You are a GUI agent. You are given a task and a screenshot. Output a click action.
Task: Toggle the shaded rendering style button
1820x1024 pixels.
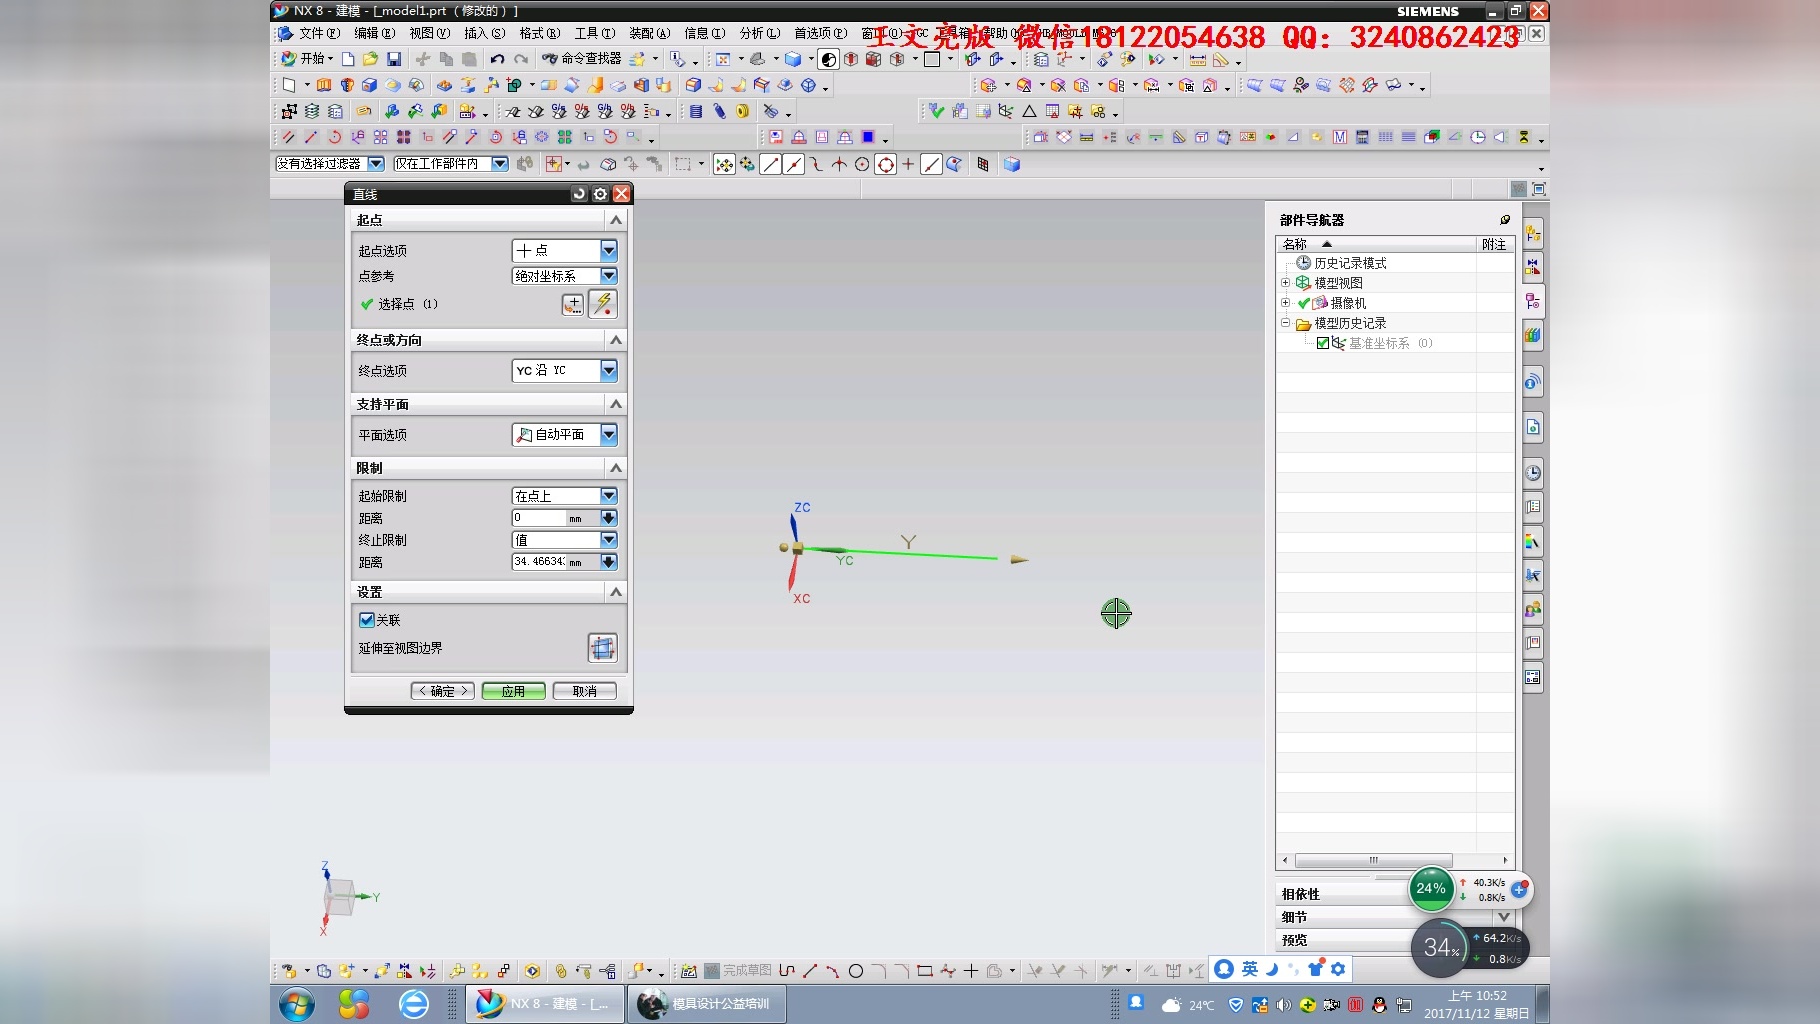[x=829, y=59]
